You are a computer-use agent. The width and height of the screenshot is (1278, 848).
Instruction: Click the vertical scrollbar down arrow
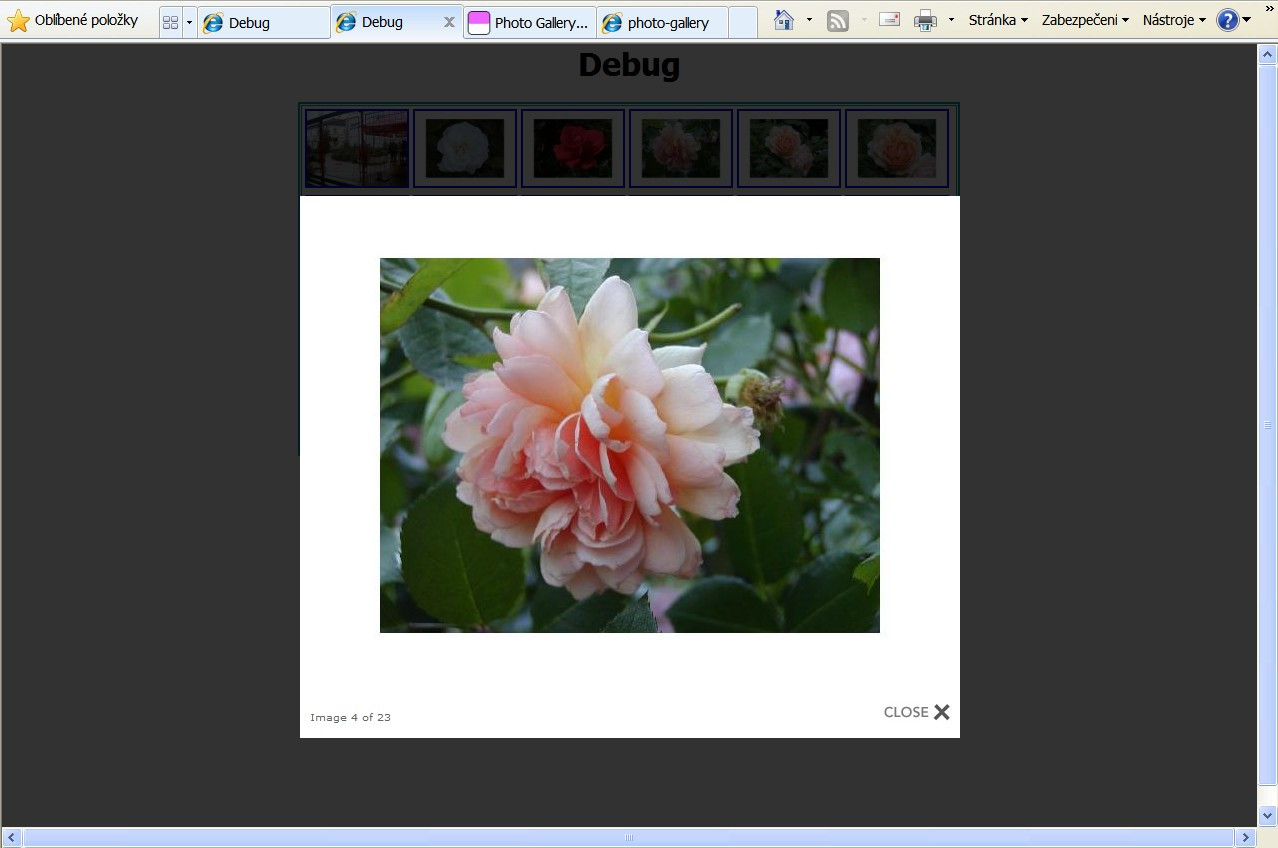pos(1267,816)
